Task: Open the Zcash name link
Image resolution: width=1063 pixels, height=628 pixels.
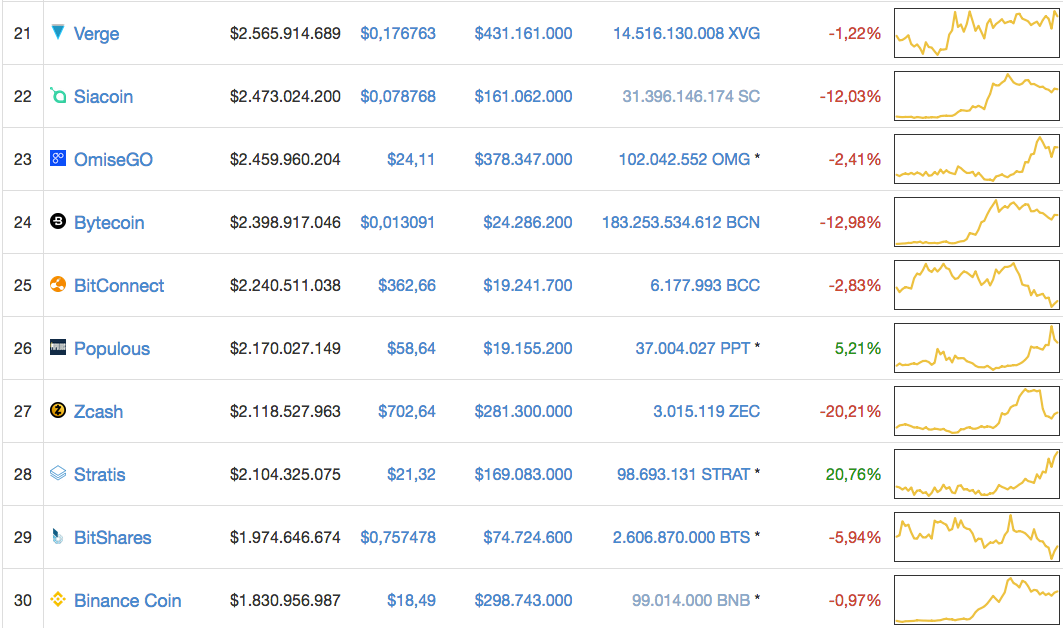Action: [98, 412]
